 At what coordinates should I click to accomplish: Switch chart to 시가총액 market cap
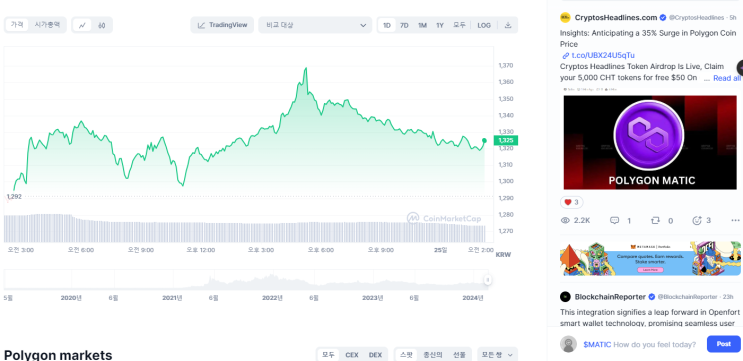(47, 25)
